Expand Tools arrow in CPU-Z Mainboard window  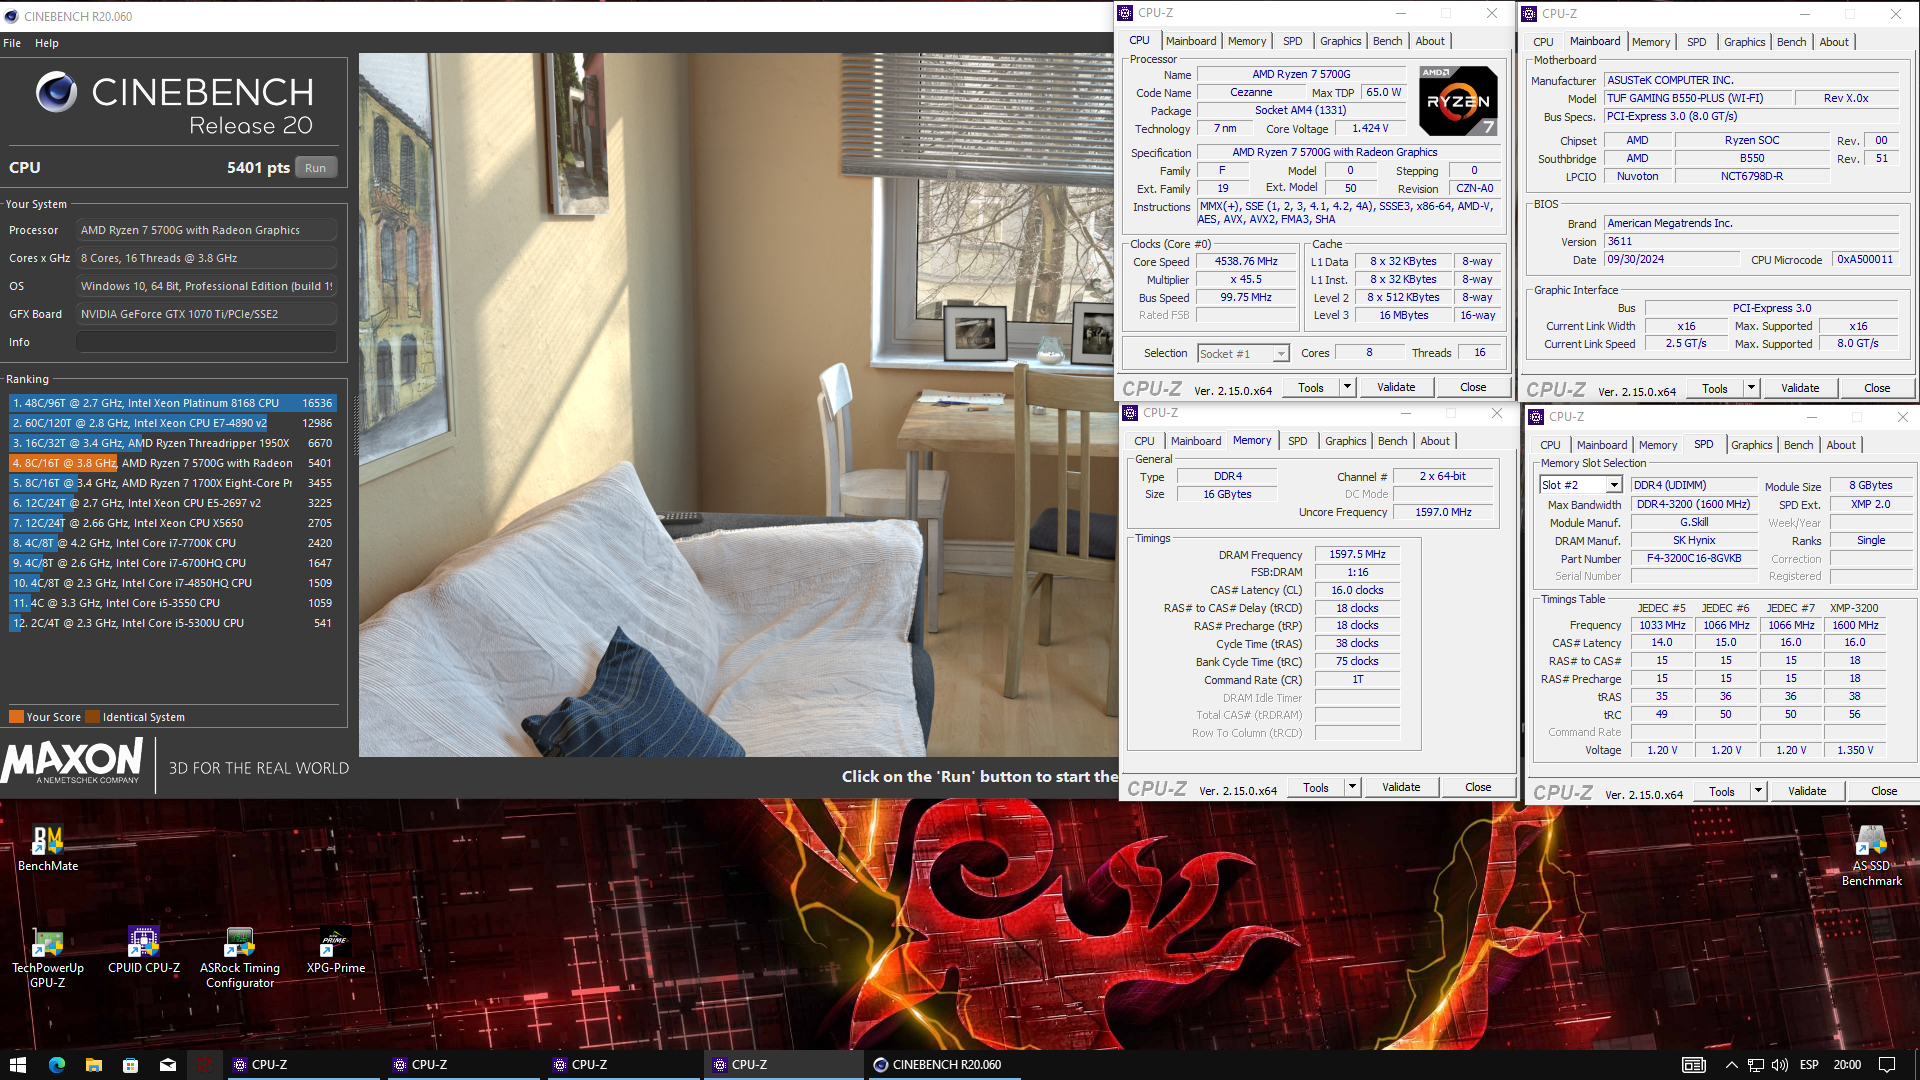[x=1751, y=388]
